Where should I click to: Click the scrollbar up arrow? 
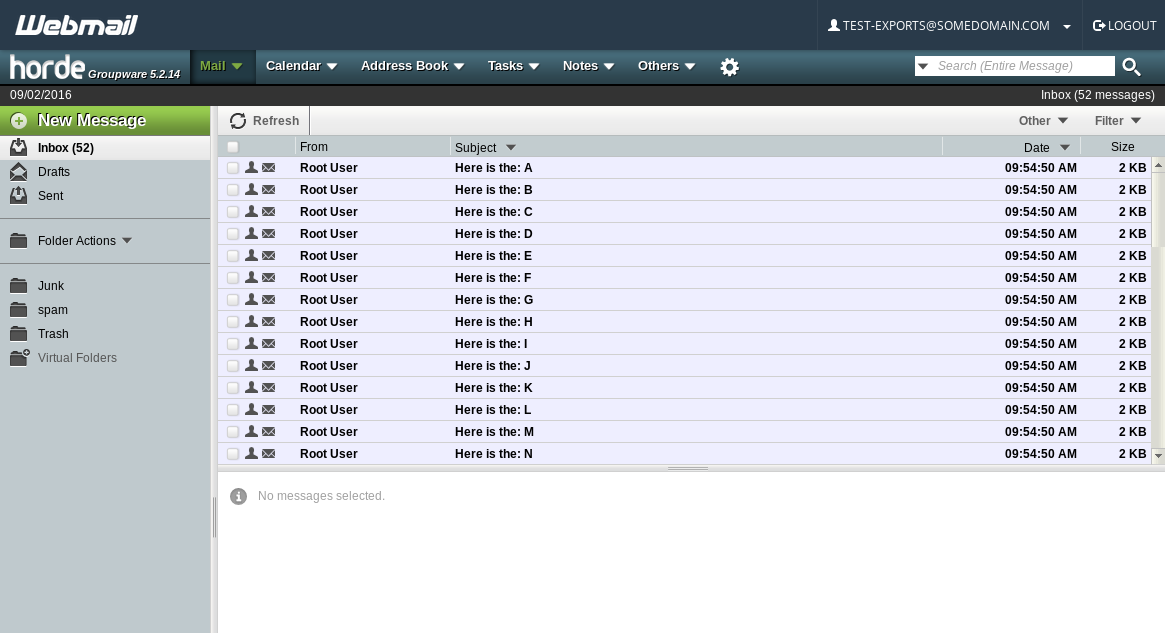(x=1158, y=165)
